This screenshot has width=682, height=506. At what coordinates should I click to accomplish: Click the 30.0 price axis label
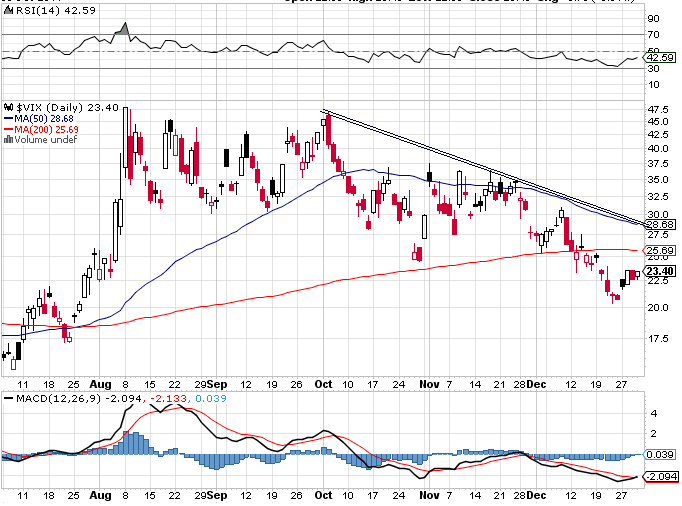(658, 214)
